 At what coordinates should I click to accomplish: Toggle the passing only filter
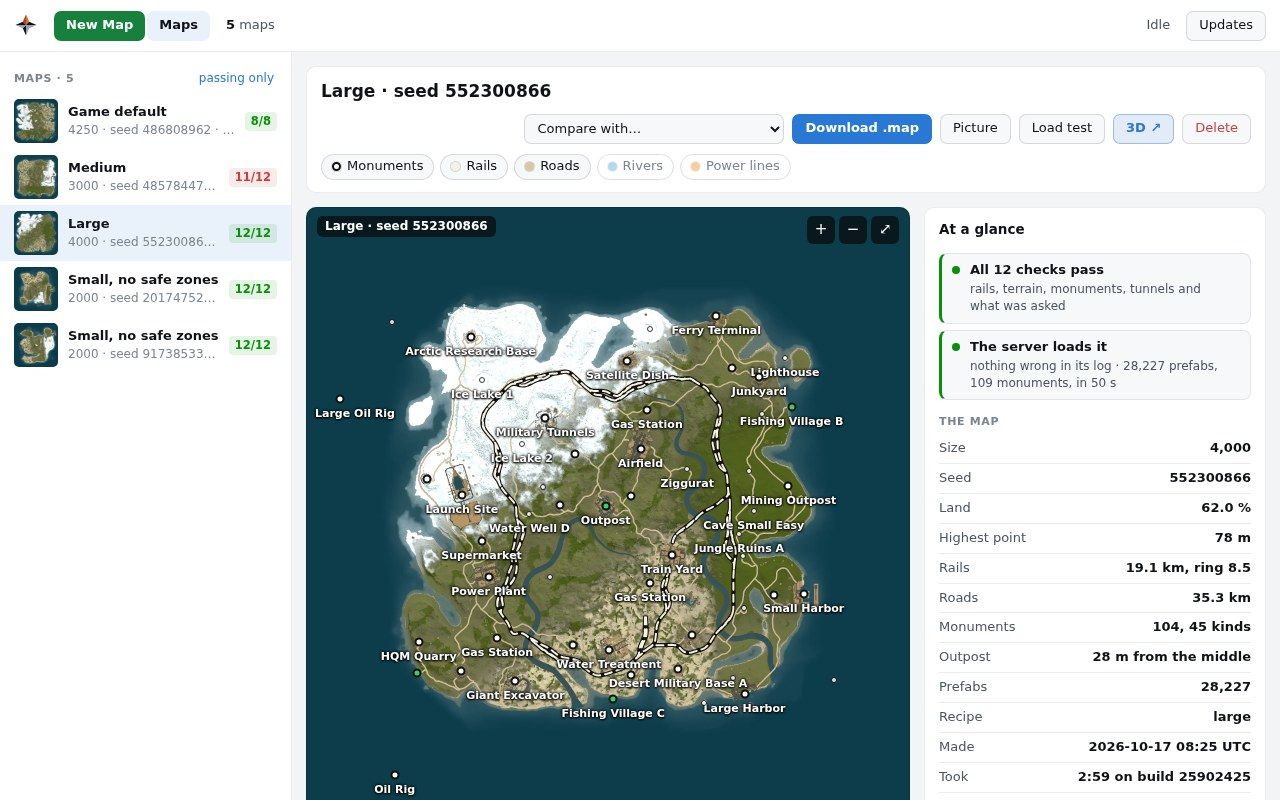[x=236, y=78]
